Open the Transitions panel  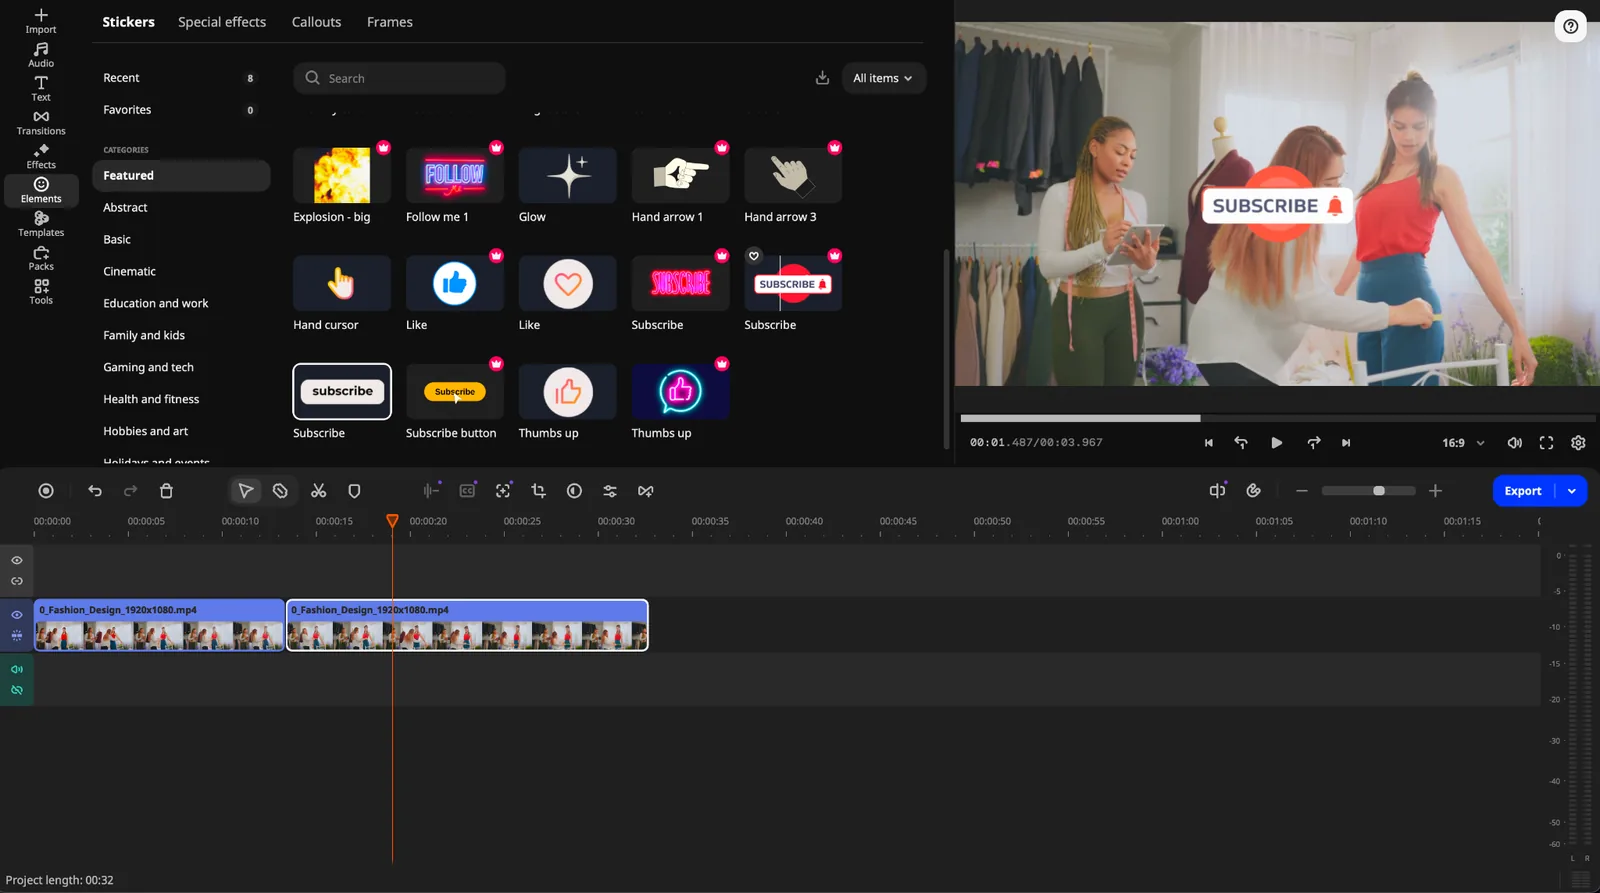click(41, 123)
